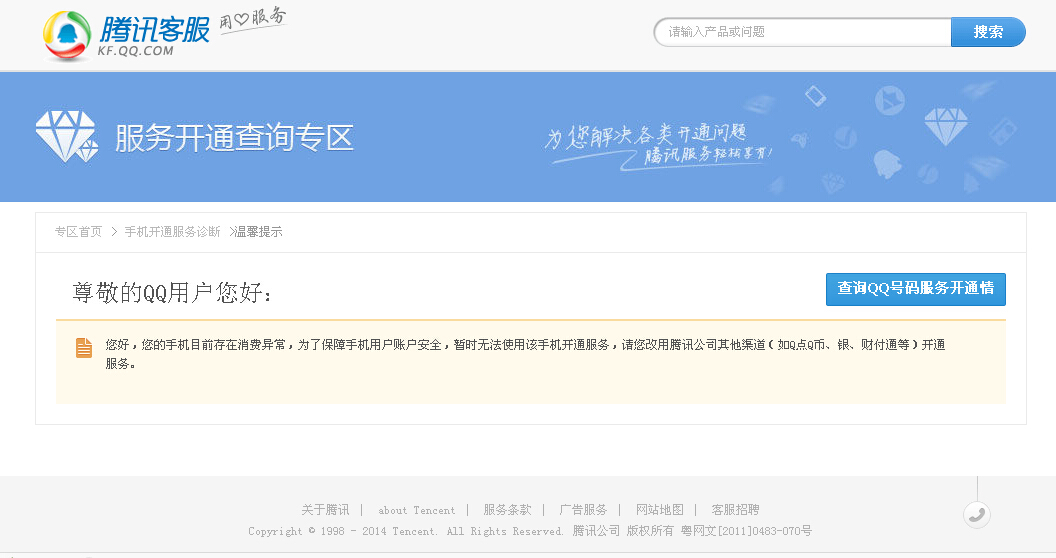Open the 腾讯客服 KF.QQ.COM logo text
This screenshot has height=558, width=1056.
coord(154,37)
